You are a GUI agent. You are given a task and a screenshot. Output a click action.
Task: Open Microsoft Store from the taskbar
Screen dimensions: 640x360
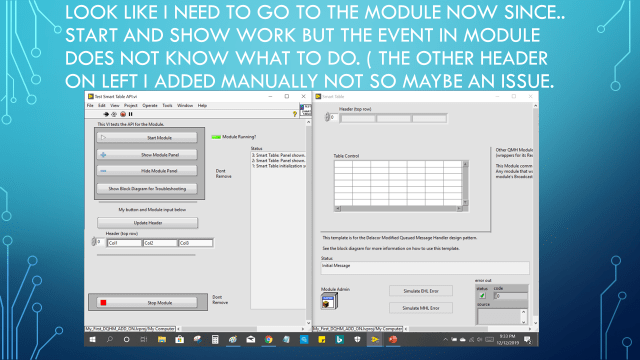180,340
